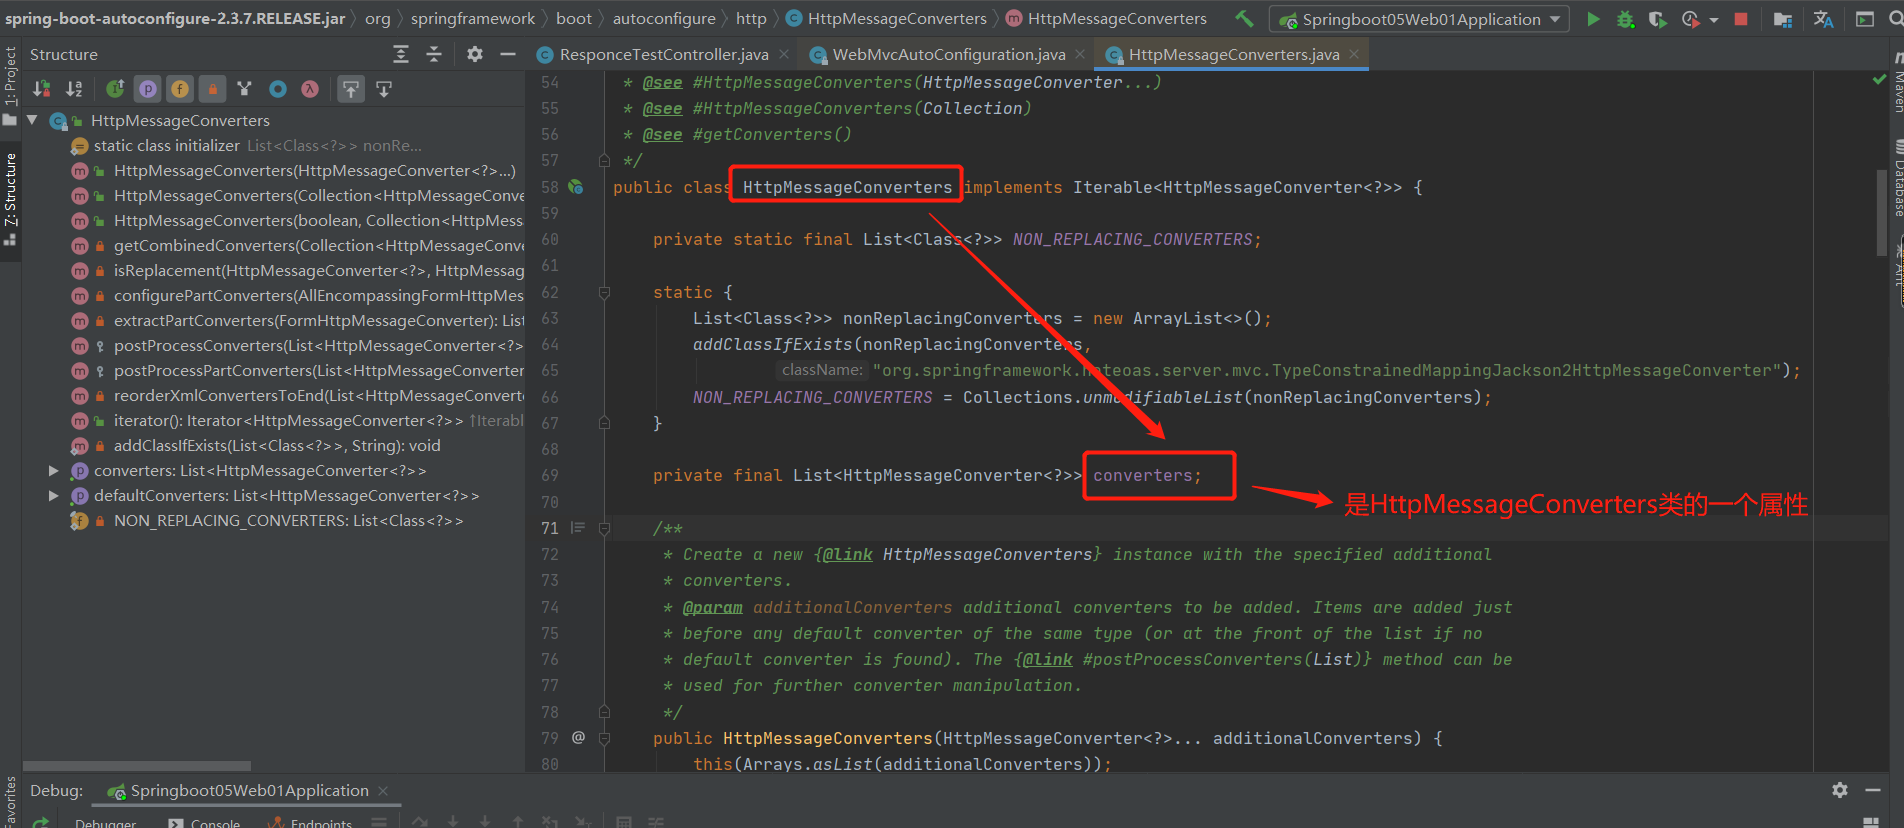
Task: Sort structure members by visibility
Action: click(x=42, y=89)
